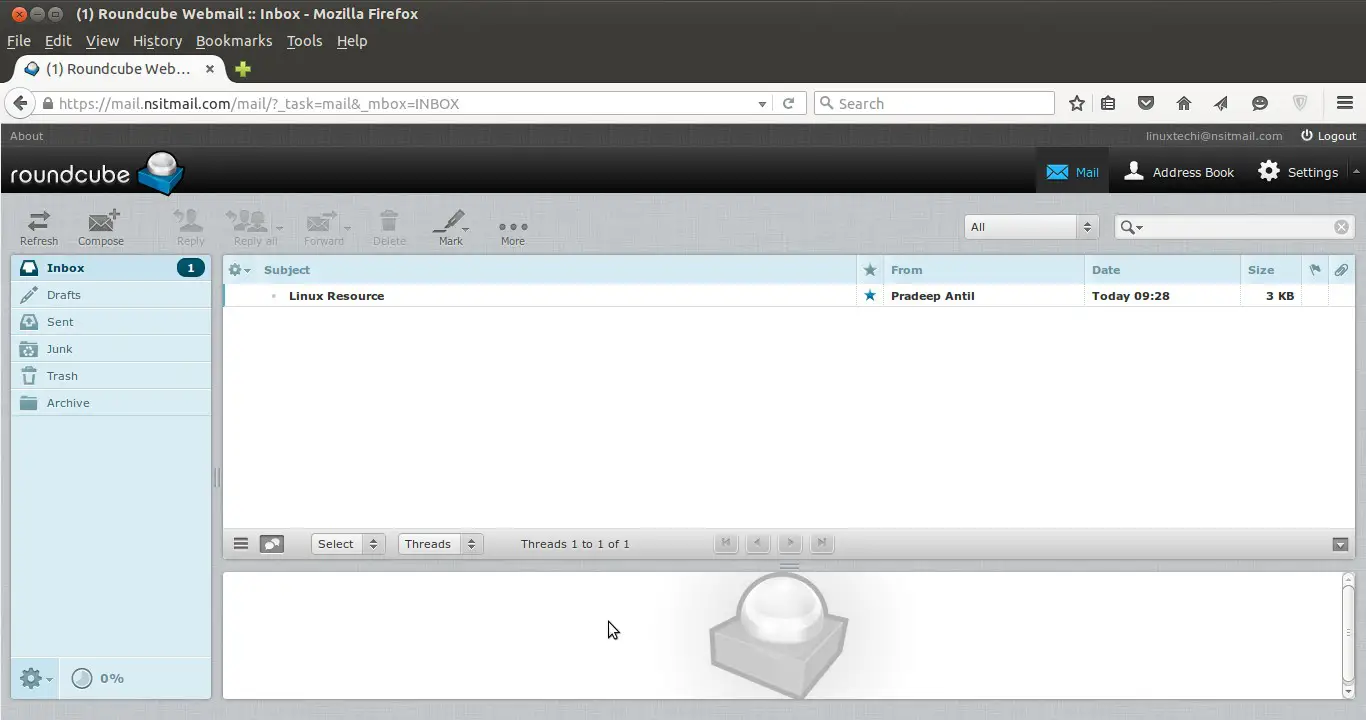Open the Threads dropdown
The image size is (1366, 720).
click(441, 544)
